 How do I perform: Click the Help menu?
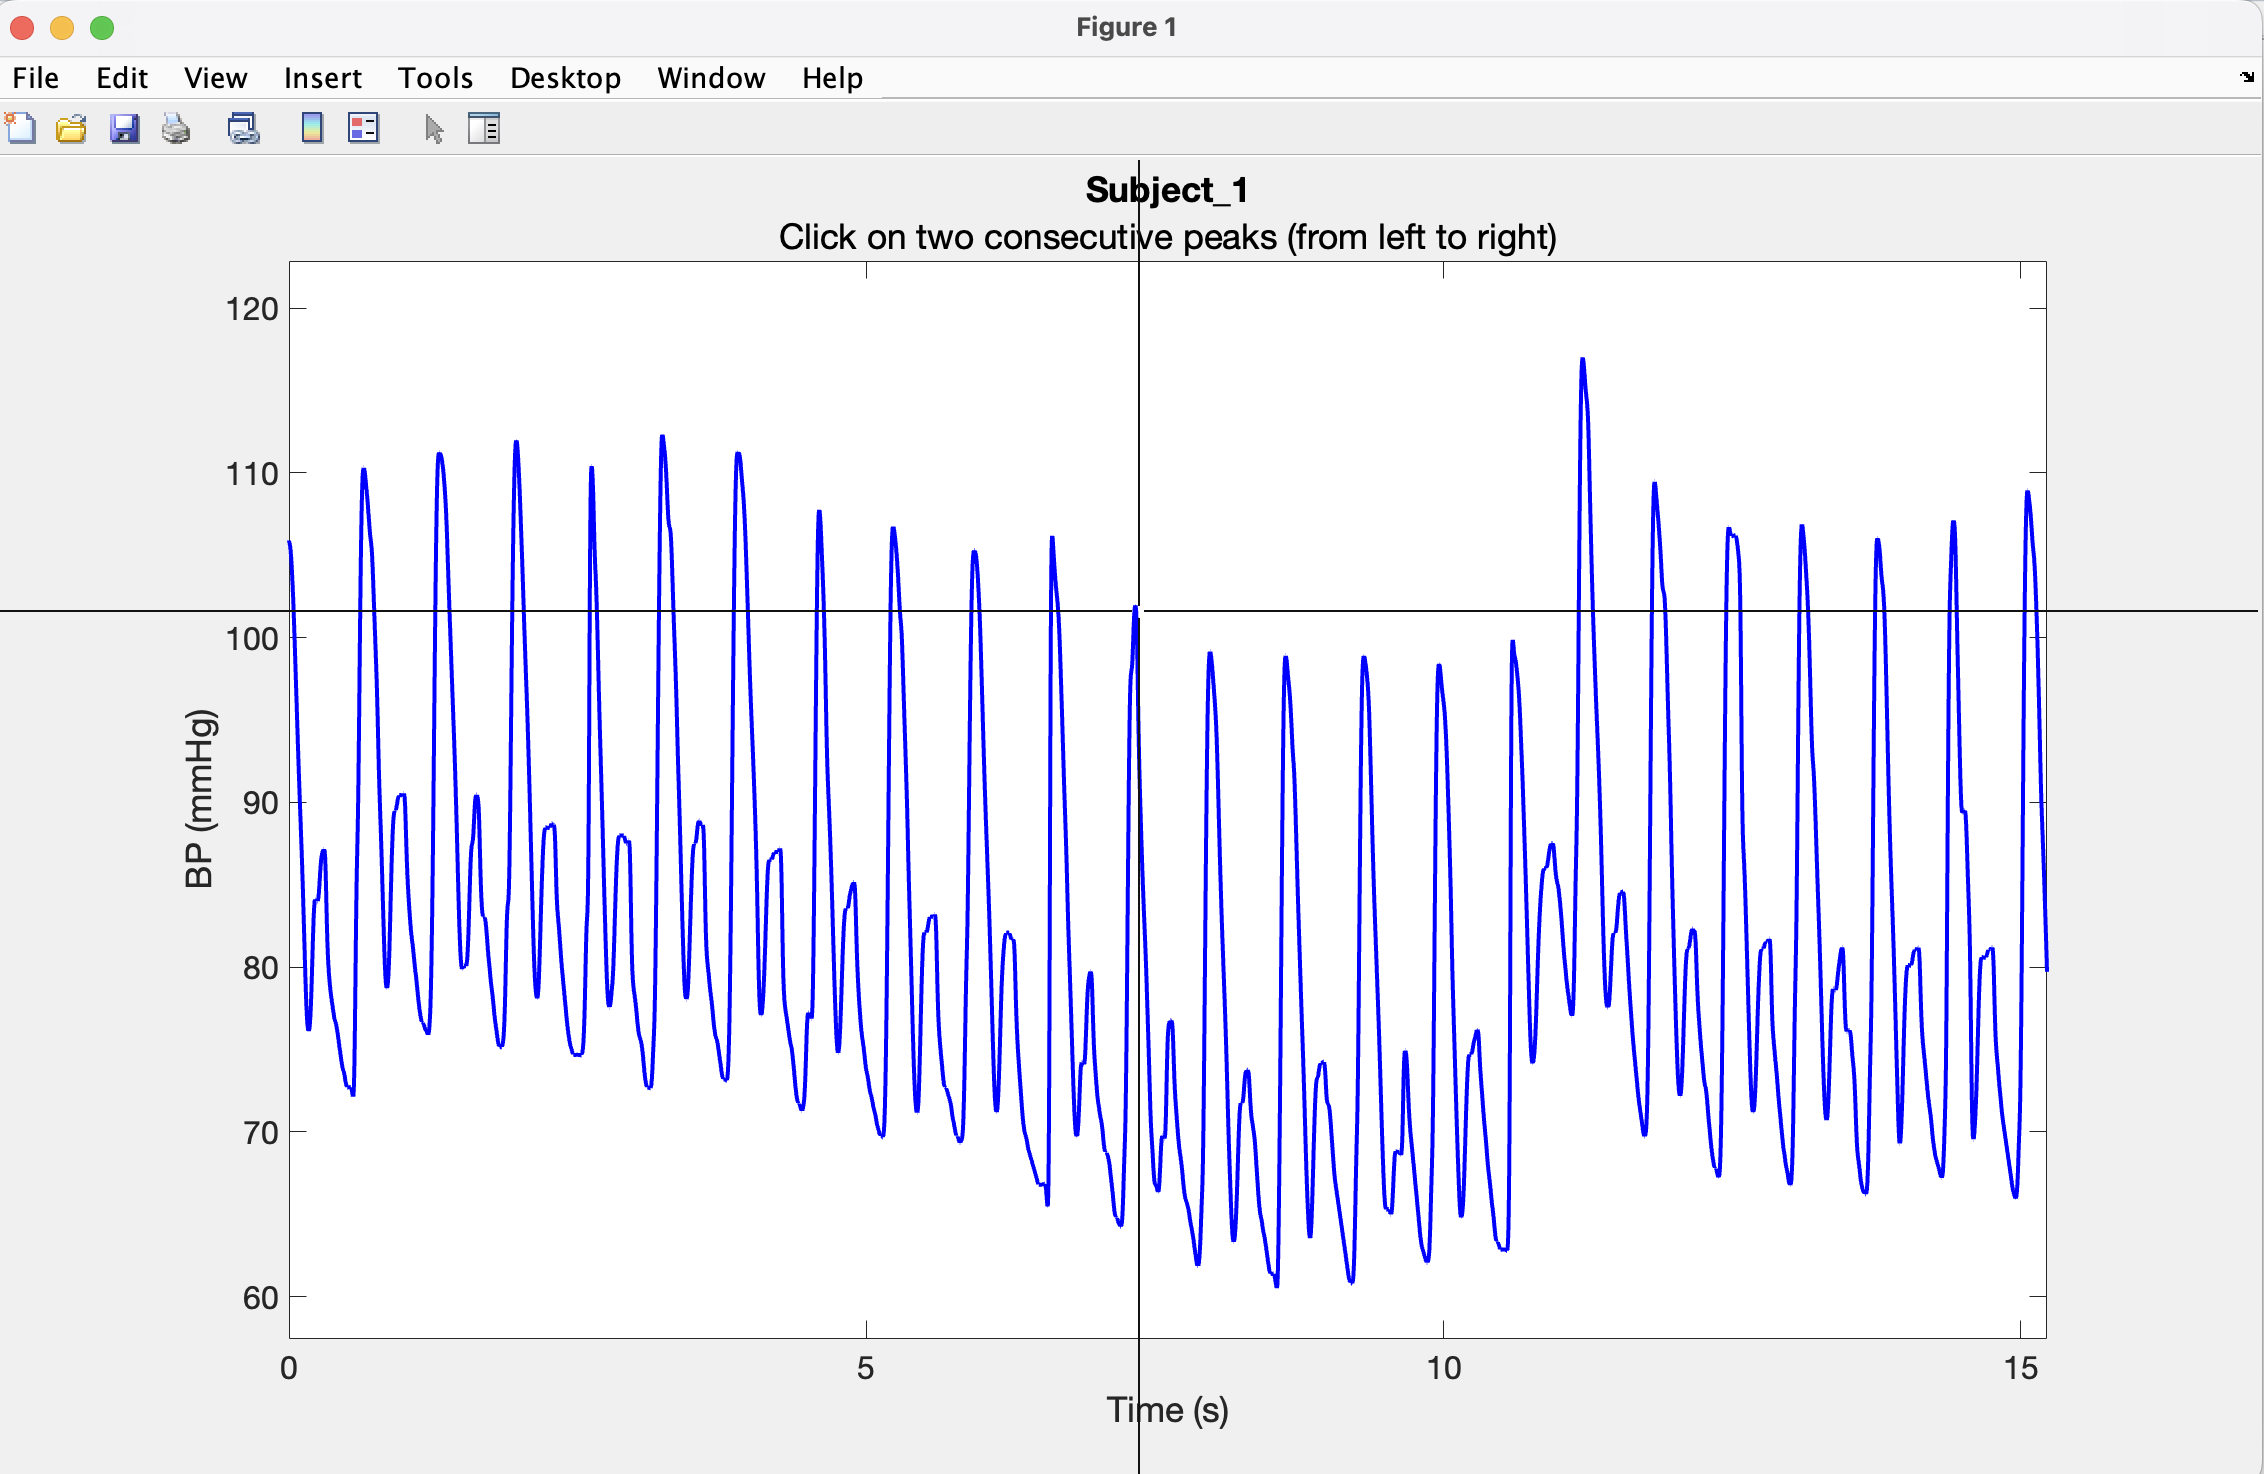832,78
